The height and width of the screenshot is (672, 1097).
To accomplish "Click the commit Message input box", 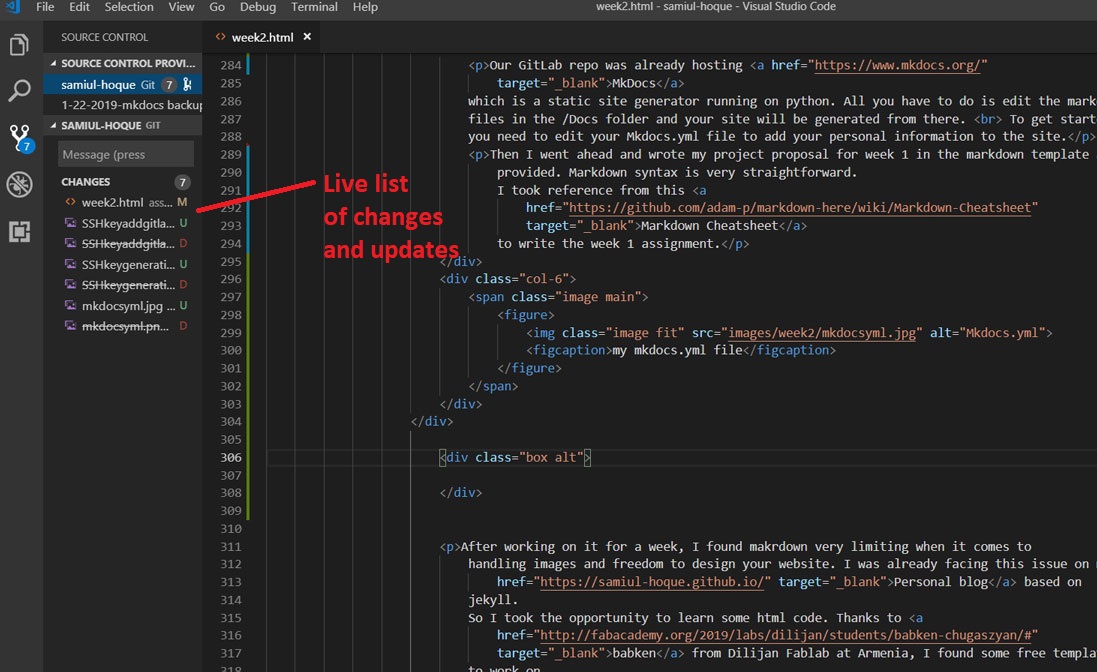I will click(x=125, y=155).
